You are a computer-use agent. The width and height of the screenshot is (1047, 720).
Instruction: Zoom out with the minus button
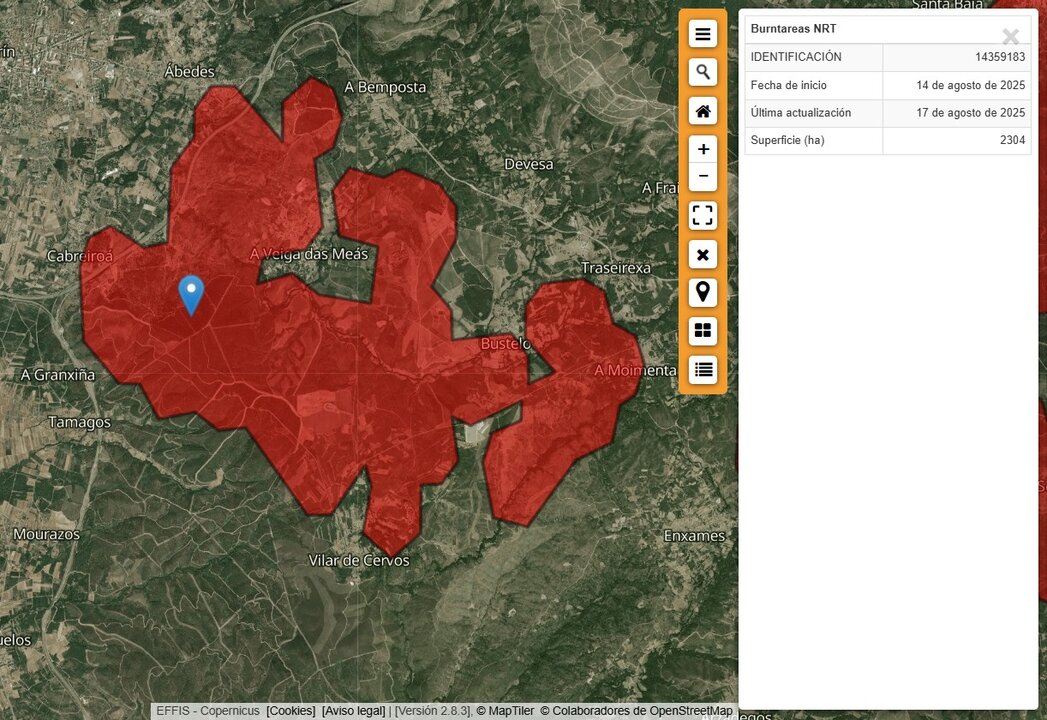pyautogui.click(x=702, y=177)
